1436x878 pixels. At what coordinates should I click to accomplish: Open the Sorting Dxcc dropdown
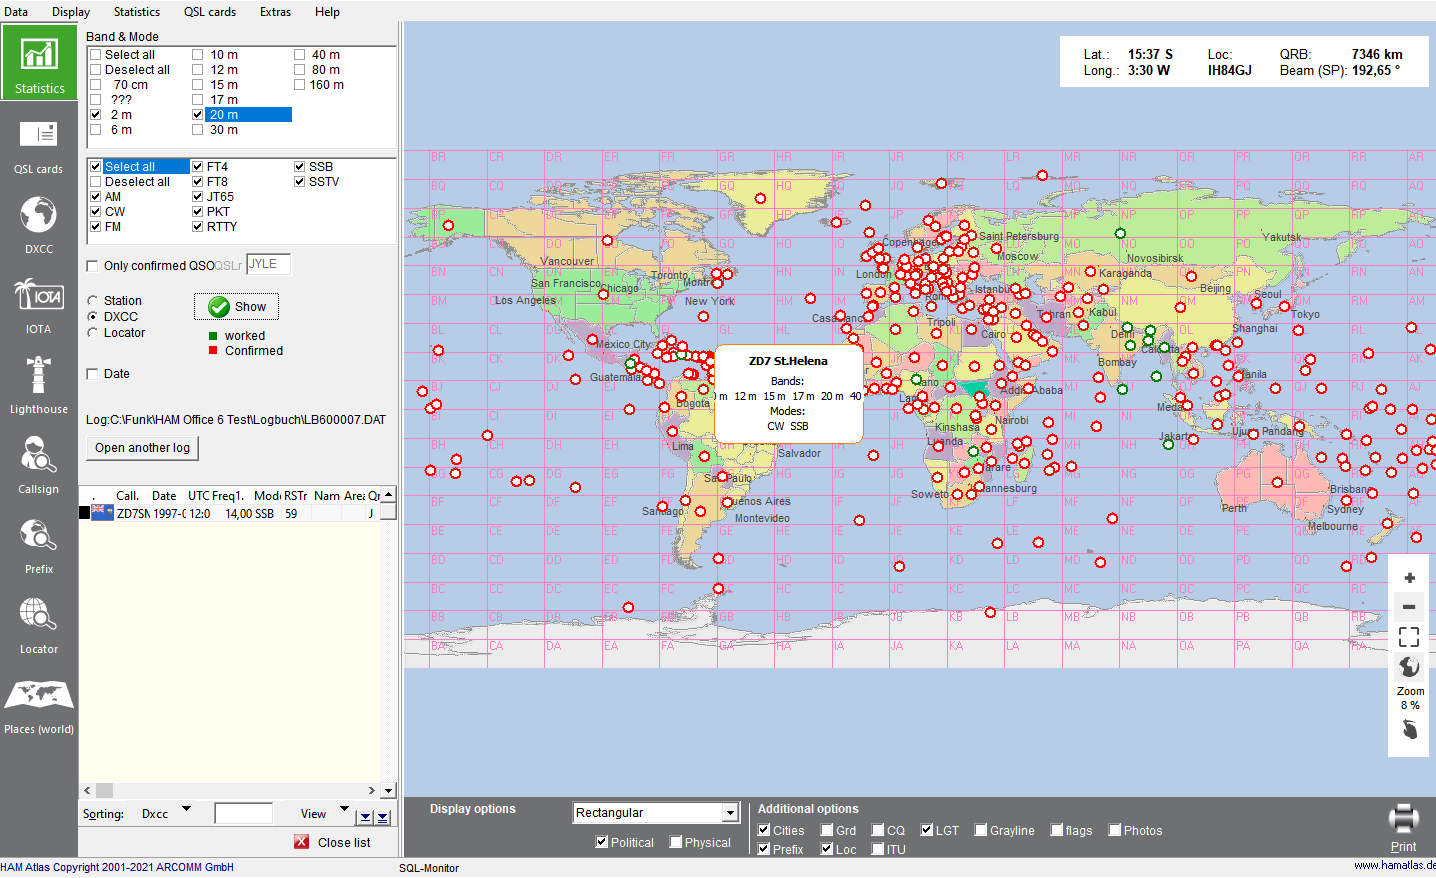186,810
